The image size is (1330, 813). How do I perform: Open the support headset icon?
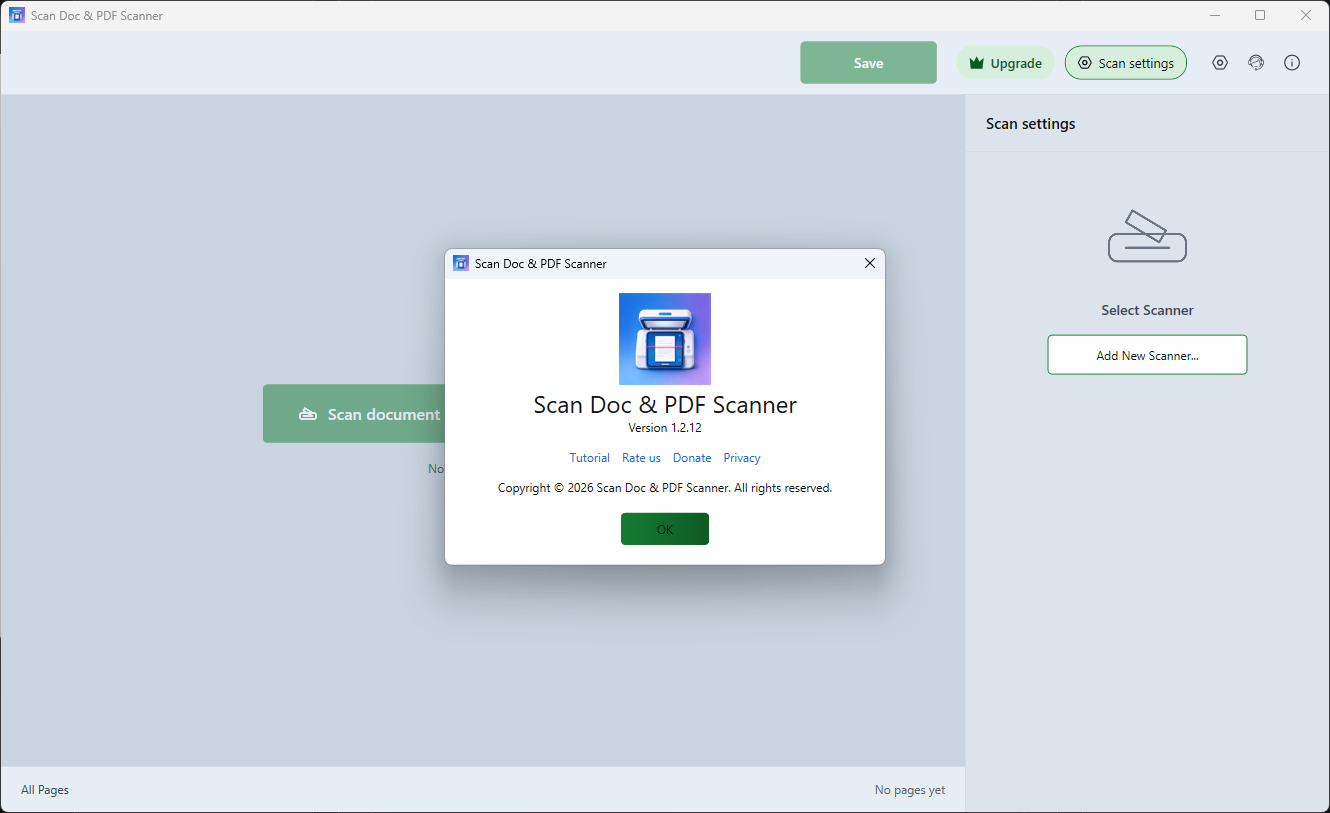pyautogui.click(x=1256, y=63)
